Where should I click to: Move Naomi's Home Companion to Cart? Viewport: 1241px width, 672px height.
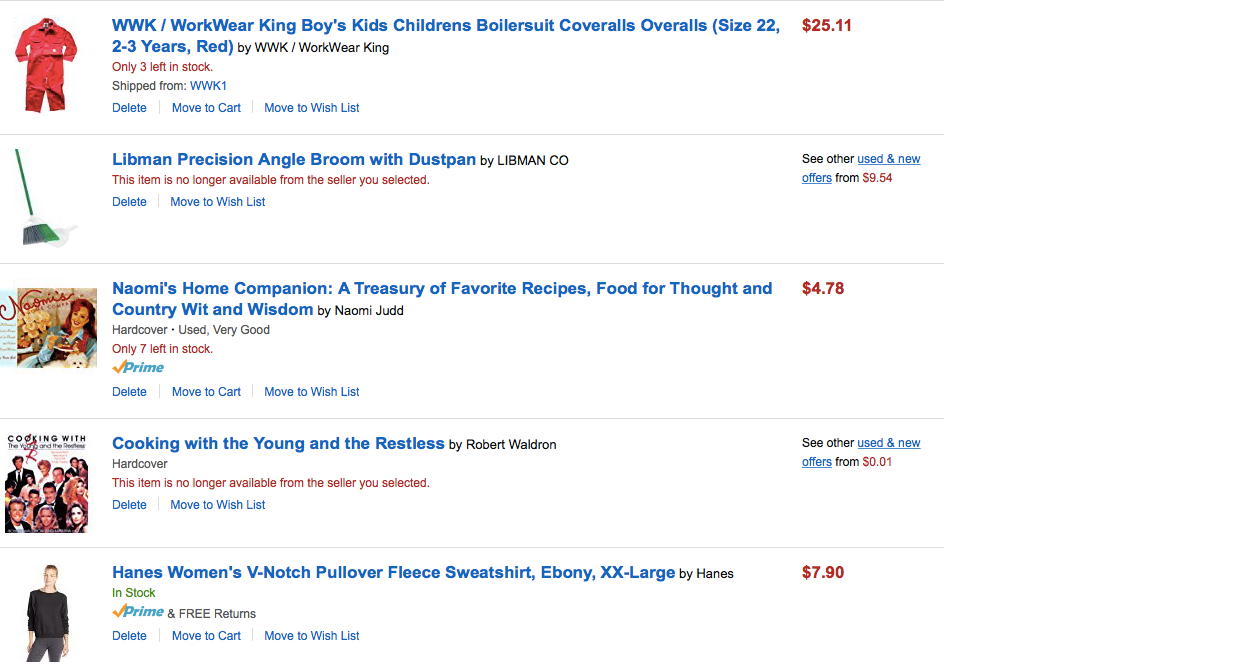tap(206, 392)
